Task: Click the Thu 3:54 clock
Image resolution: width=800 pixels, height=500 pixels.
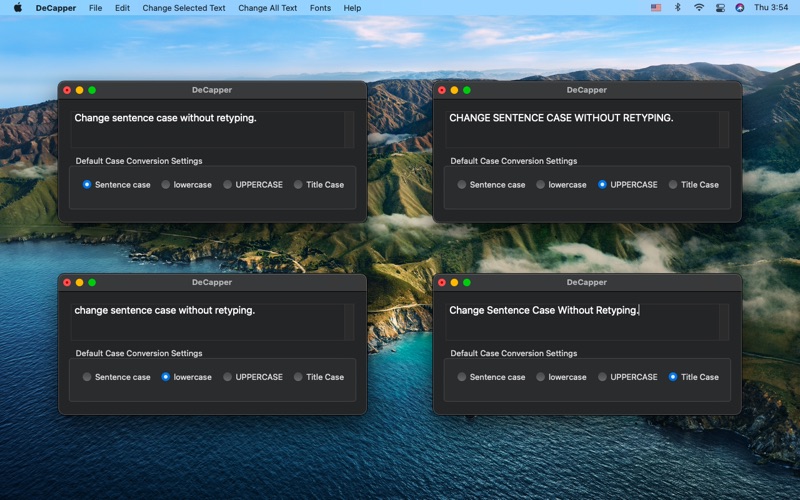Action: (771, 8)
